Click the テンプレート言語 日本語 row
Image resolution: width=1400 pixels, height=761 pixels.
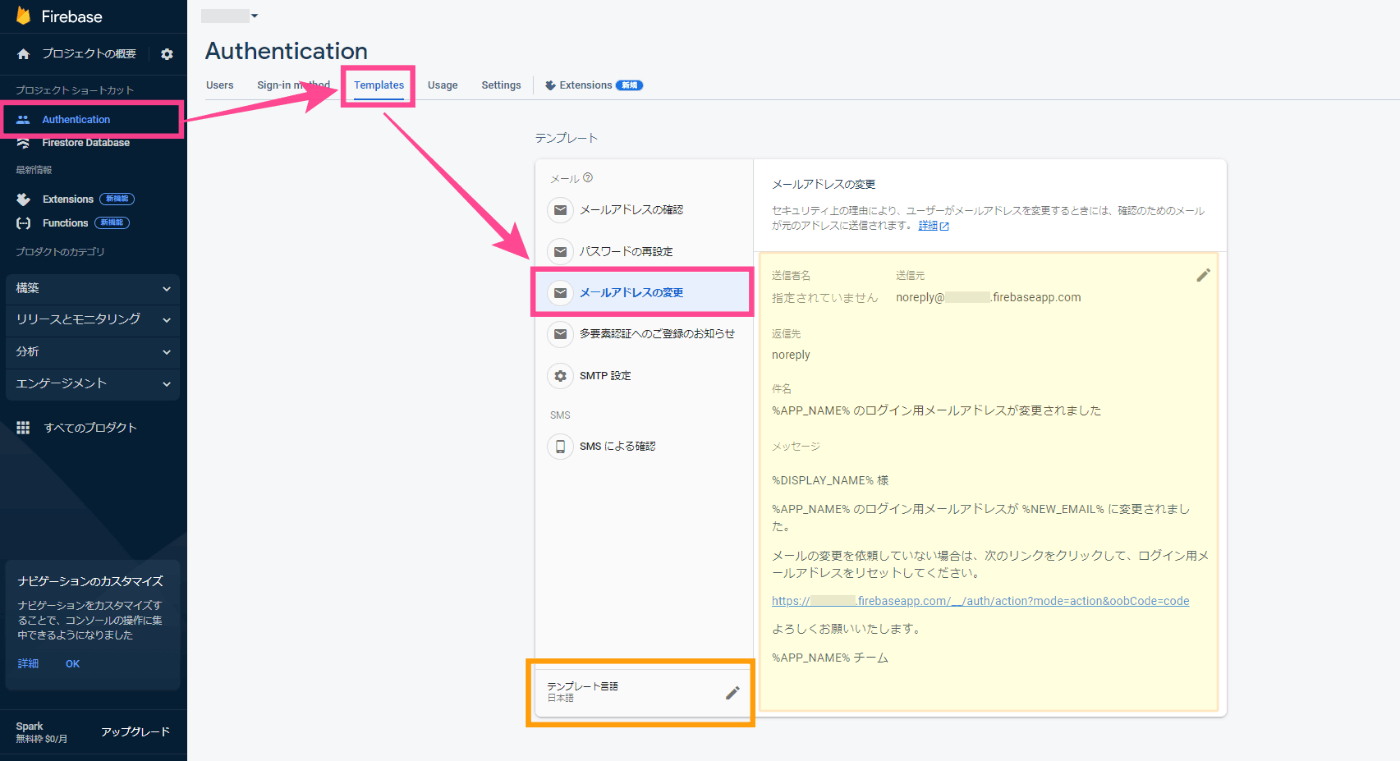[x=643, y=692]
